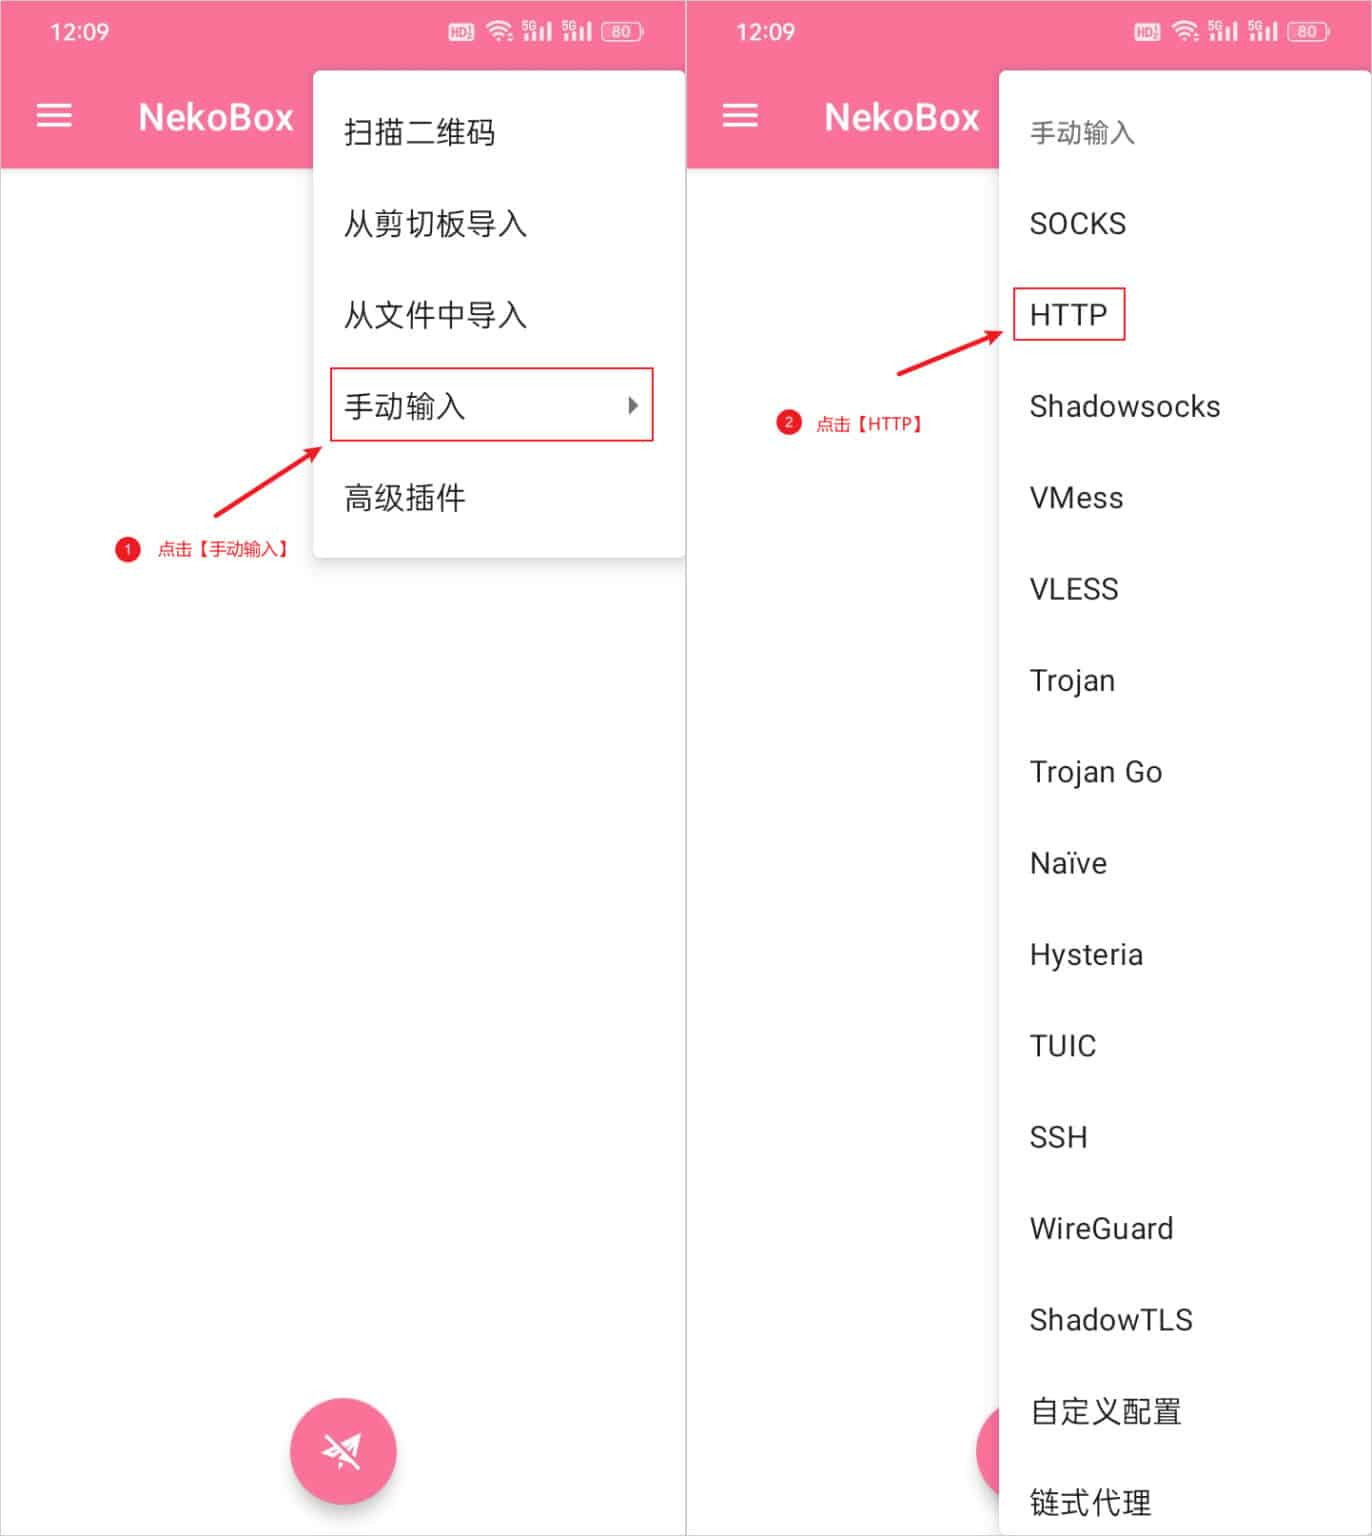Select 从剪切板导入 option

click(435, 223)
